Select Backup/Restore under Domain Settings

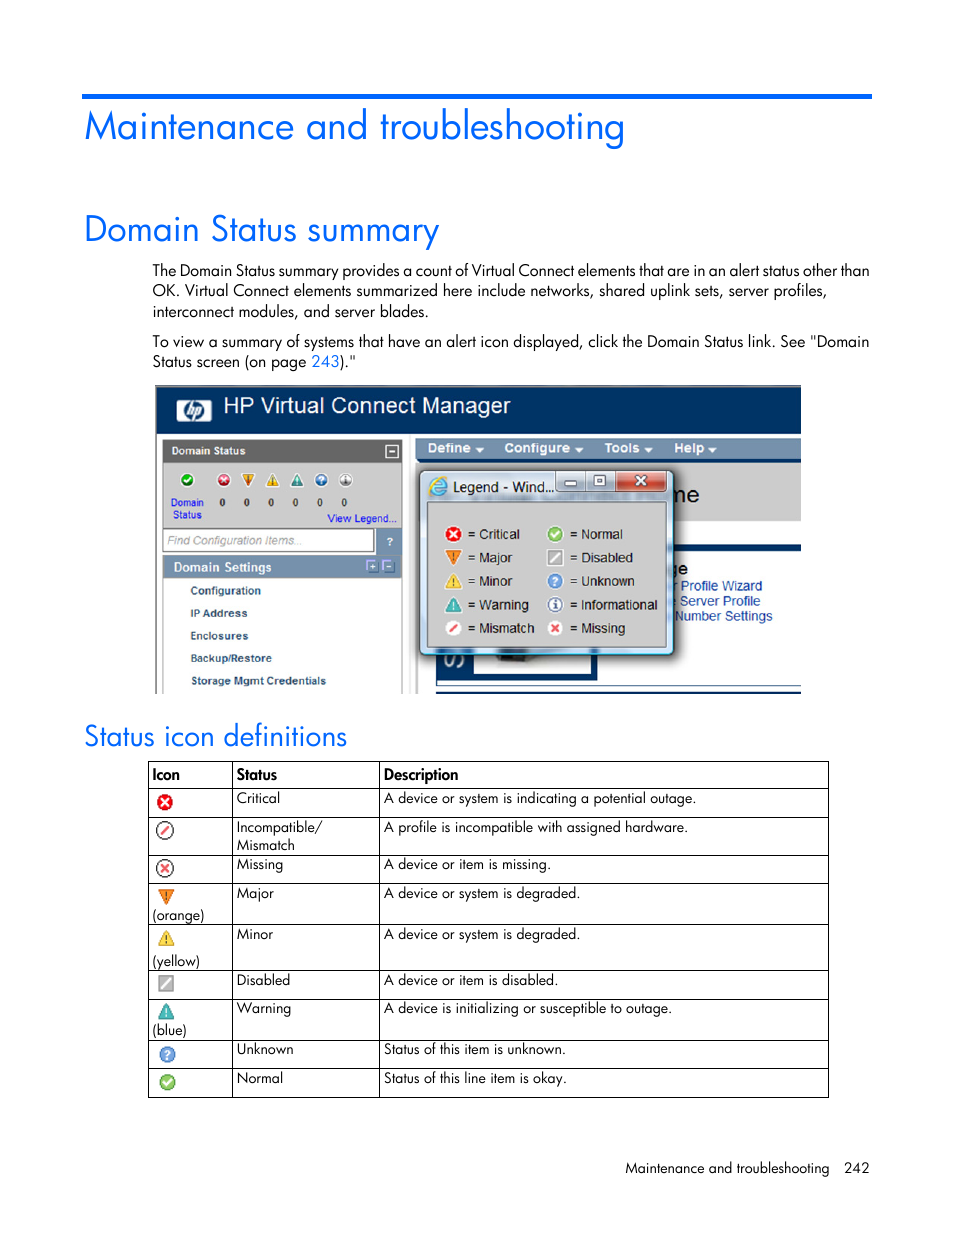pos(231,658)
